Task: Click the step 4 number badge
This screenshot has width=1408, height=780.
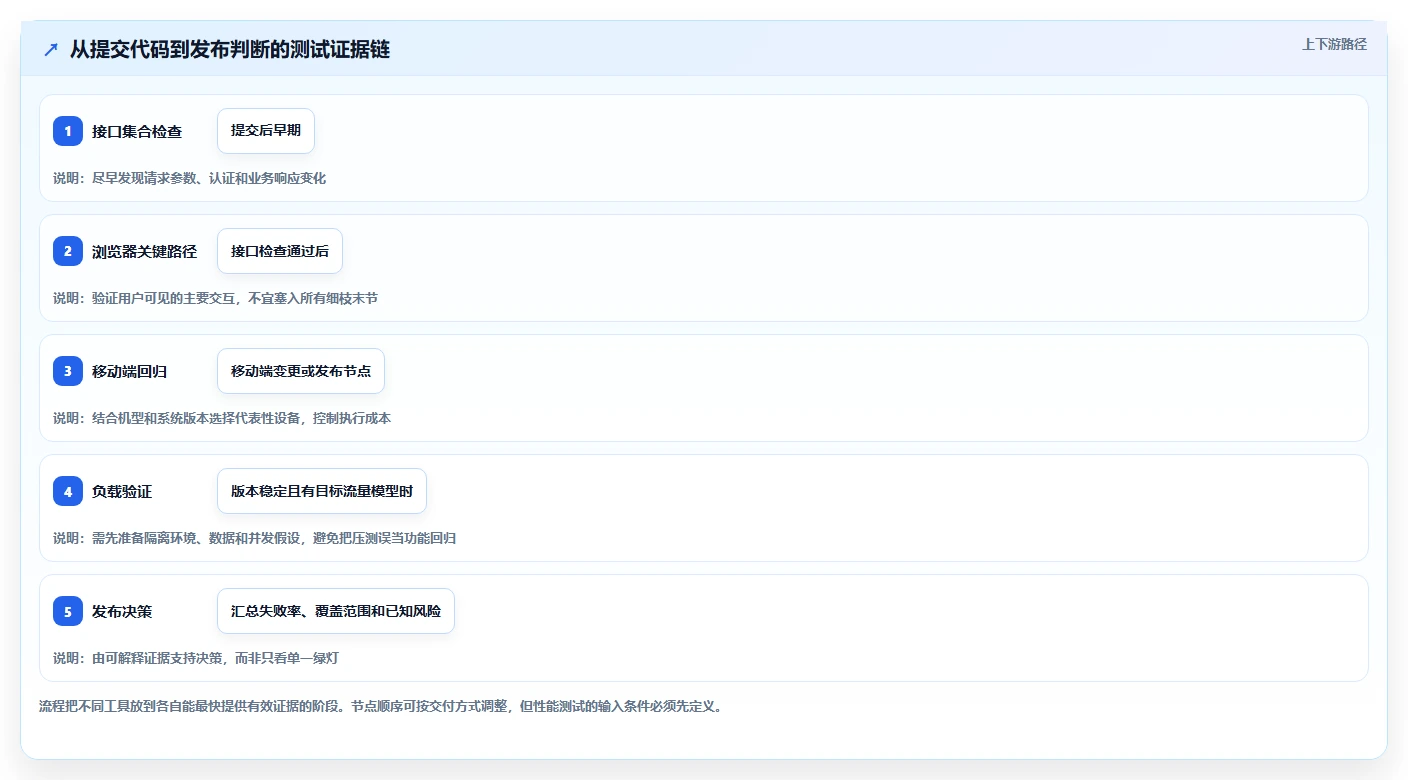Action: point(68,491)
